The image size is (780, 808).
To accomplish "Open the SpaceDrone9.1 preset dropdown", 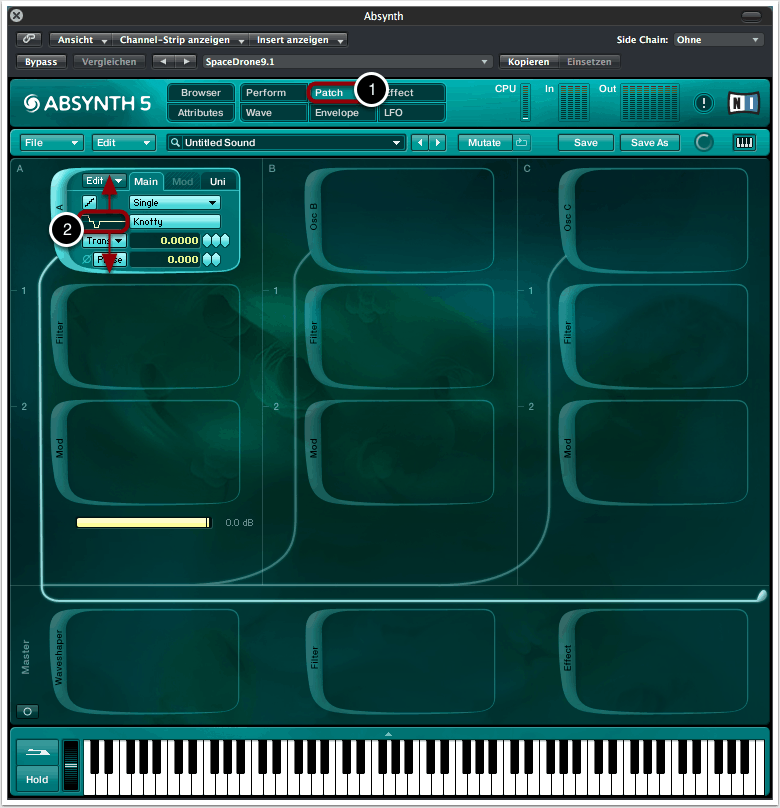I will [347, 62].
